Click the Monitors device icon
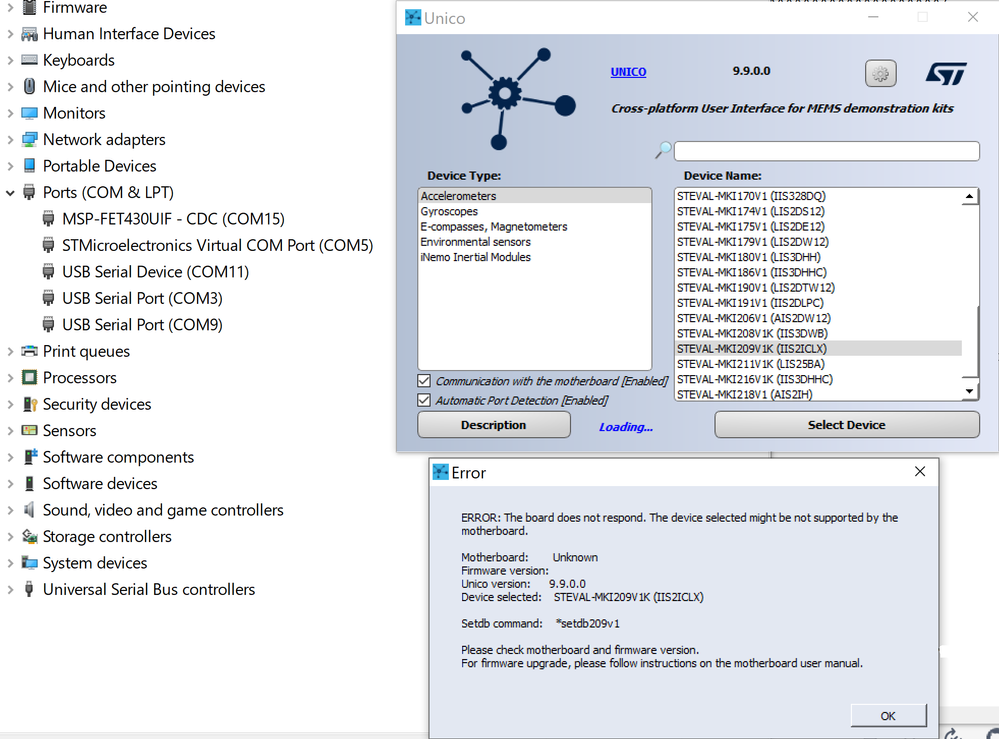 (29, 113)
